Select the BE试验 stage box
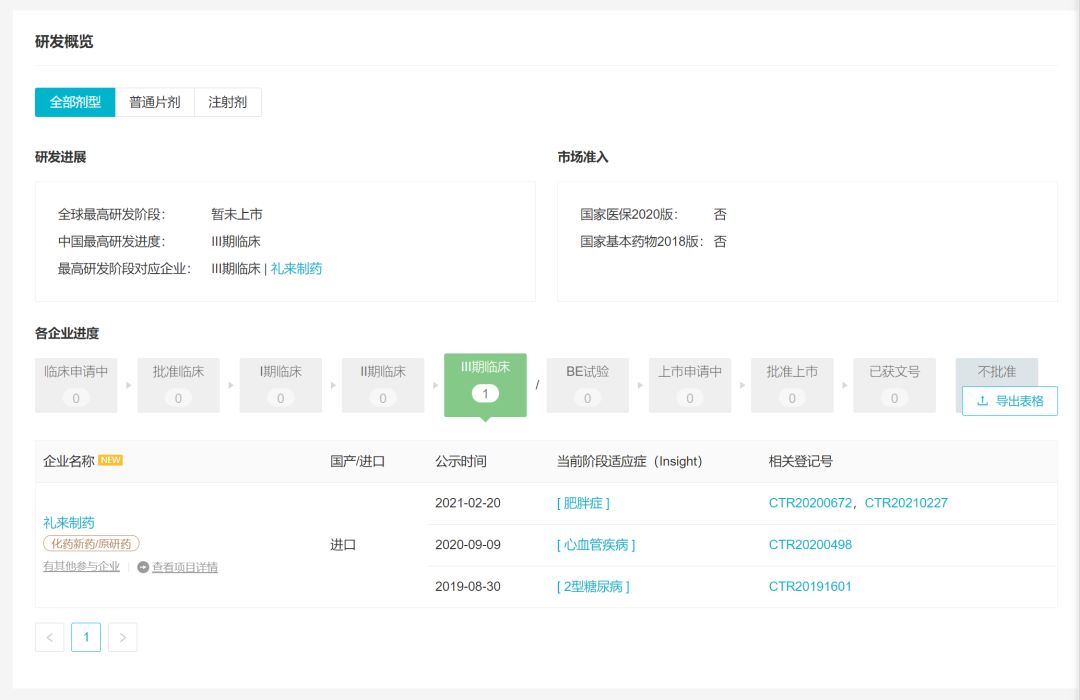 tap(587, 385)
